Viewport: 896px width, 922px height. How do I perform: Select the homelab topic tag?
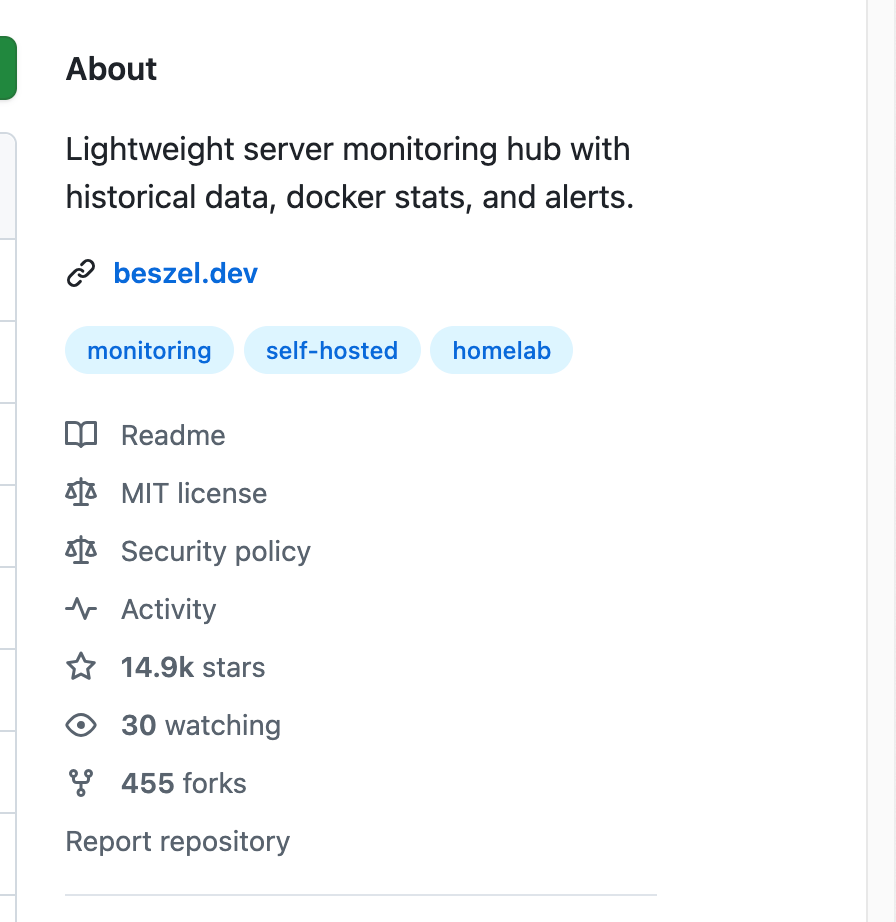501,351
